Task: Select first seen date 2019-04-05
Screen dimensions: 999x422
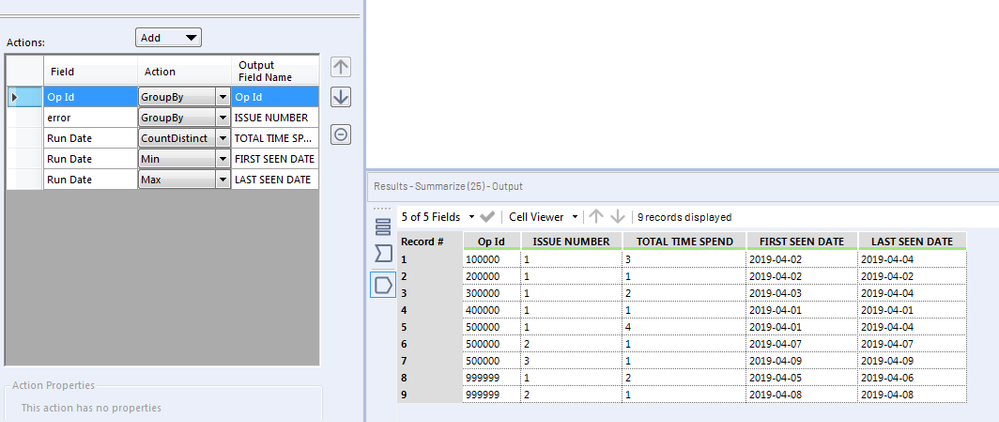Action: point(803,377)
